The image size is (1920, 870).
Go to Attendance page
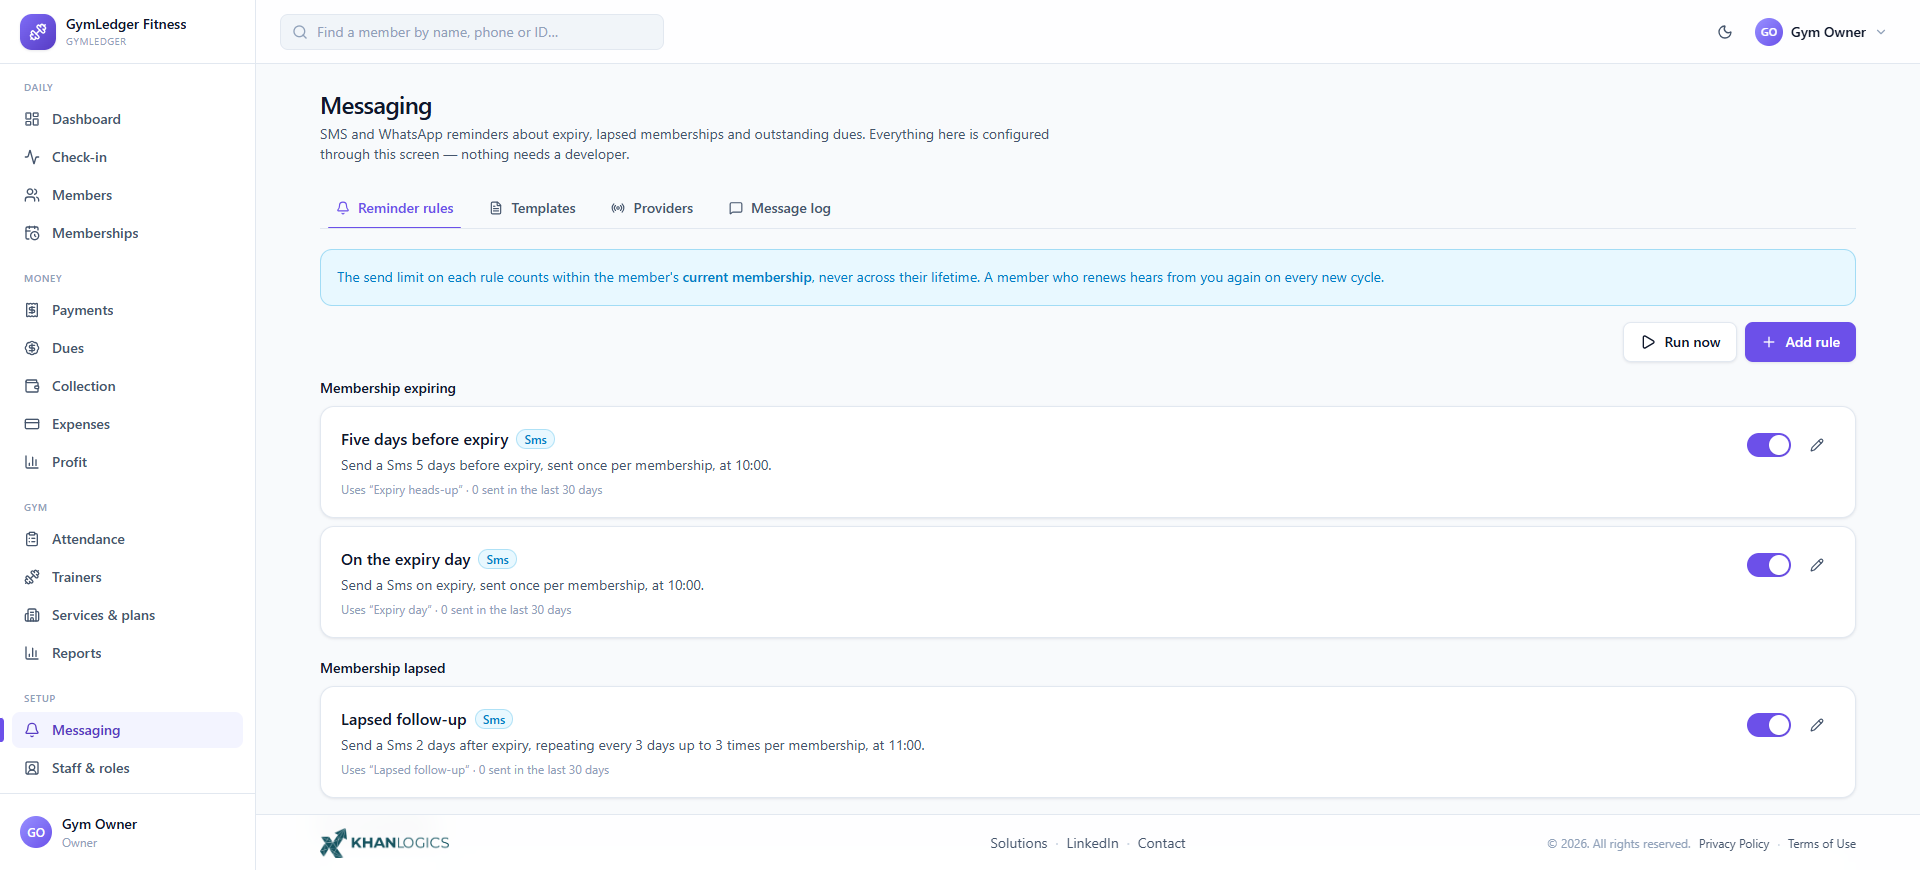pyautogui.click(x=128, y=539)
